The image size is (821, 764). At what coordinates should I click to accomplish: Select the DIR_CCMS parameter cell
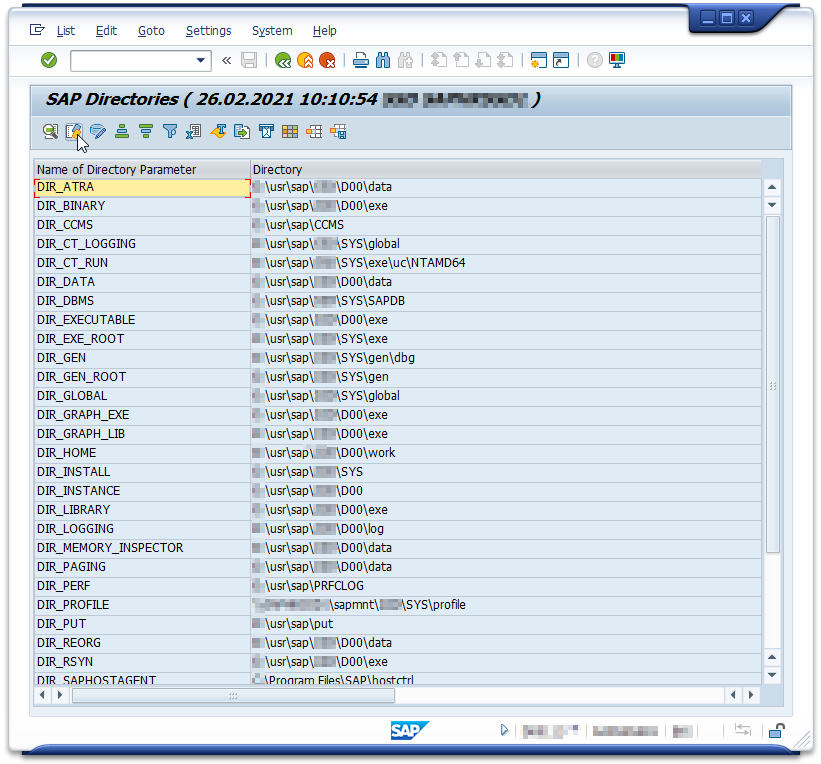142,225
